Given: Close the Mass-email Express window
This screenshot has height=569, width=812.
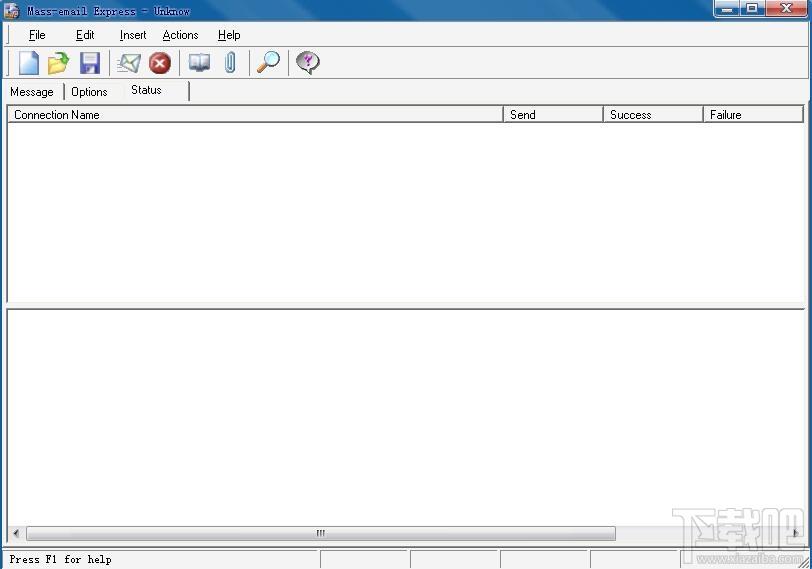Looking at the screenshot, I should pyautogui.click(x=786, y=9).
